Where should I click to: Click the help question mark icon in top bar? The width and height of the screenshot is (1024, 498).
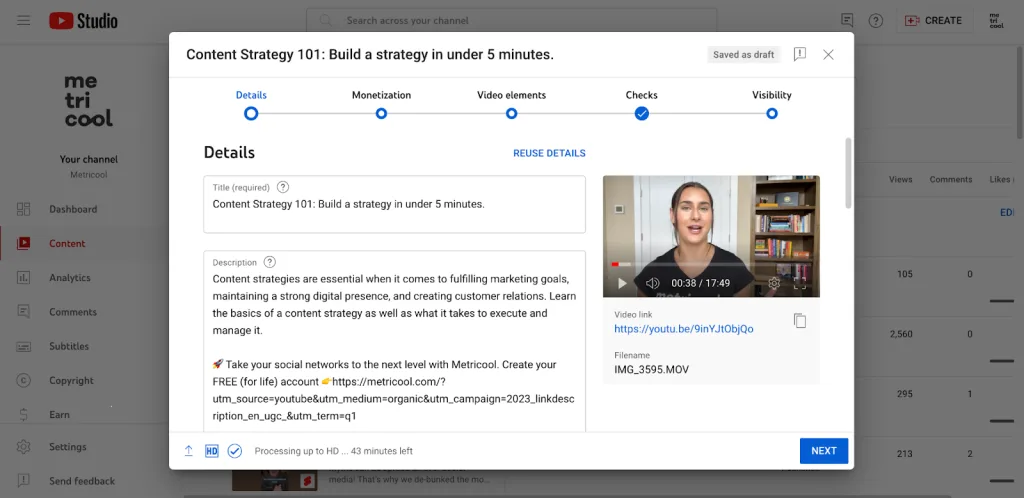pyautogui.click(x=876, y=20)
